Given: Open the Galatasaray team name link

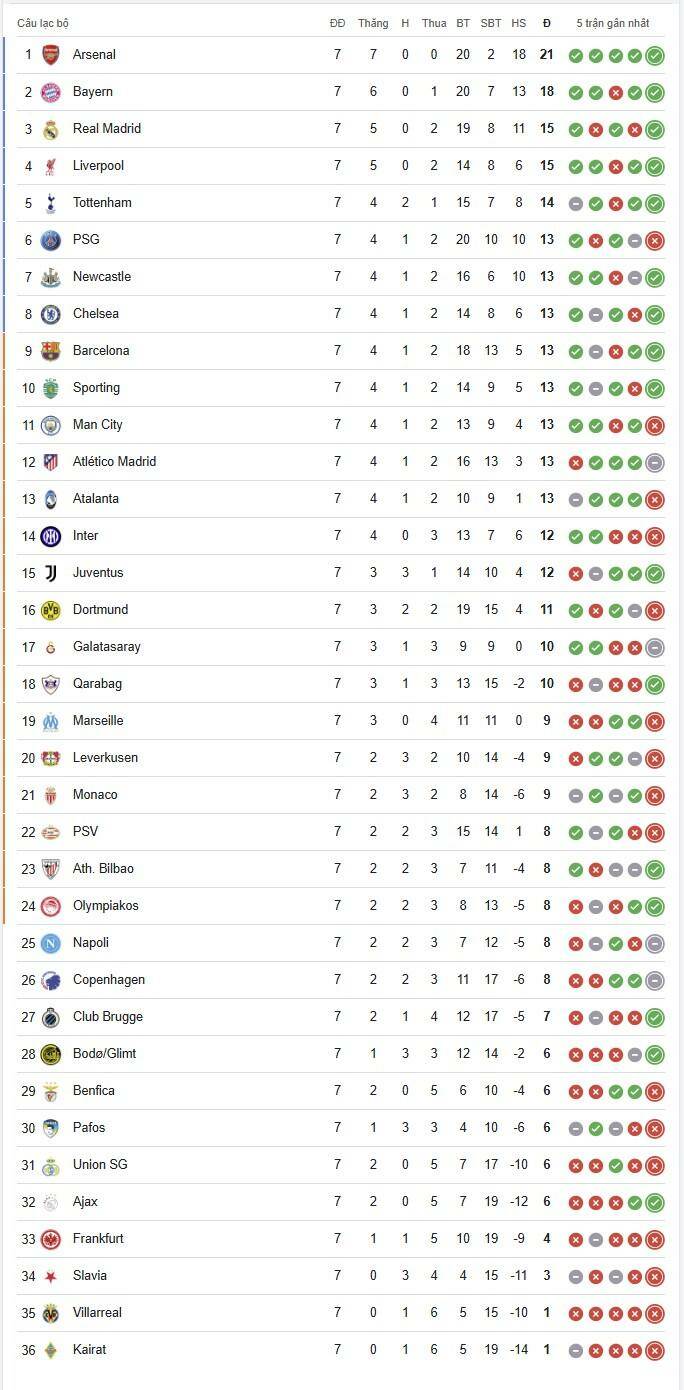Looking at the screenshot, I should point(107,647).
